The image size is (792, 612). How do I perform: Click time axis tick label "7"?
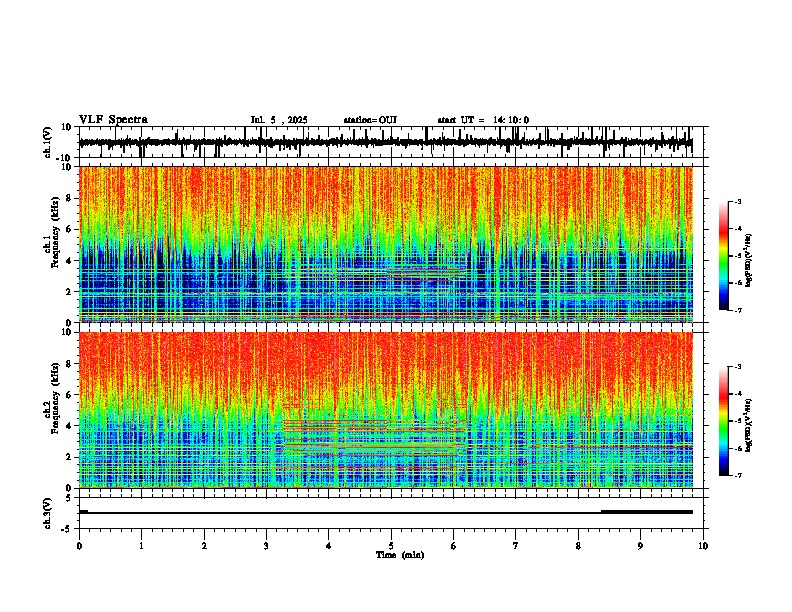pos(516,546)
